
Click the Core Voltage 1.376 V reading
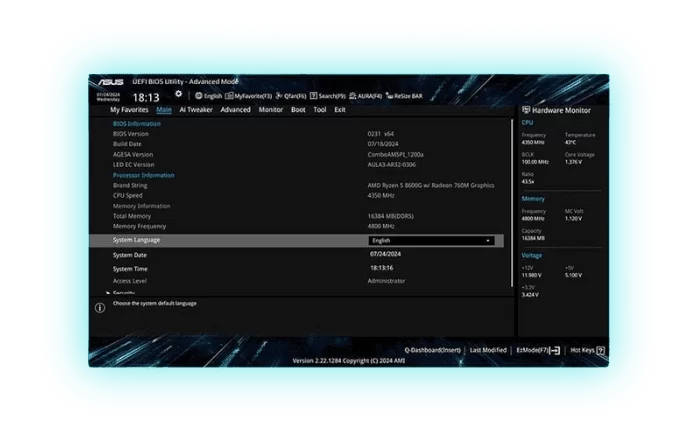click(573, 162)
